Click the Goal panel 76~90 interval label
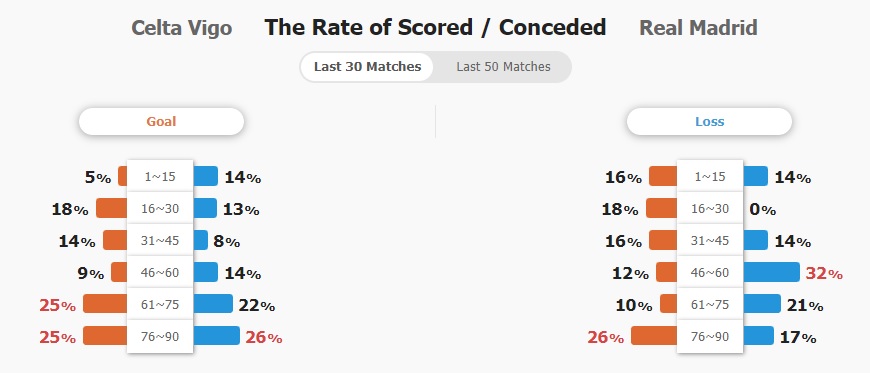This screenshot has height=373, width=870. (x=160, y=336)
